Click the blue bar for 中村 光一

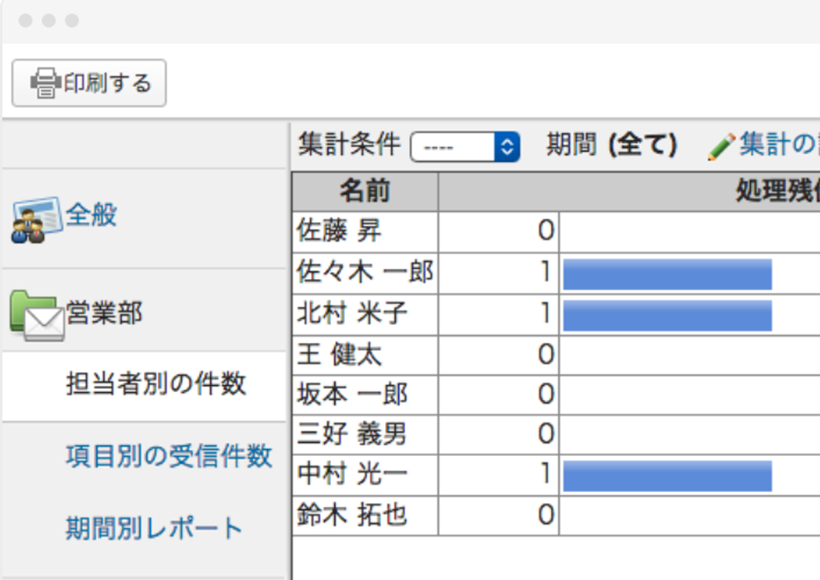tap(667, 476)
